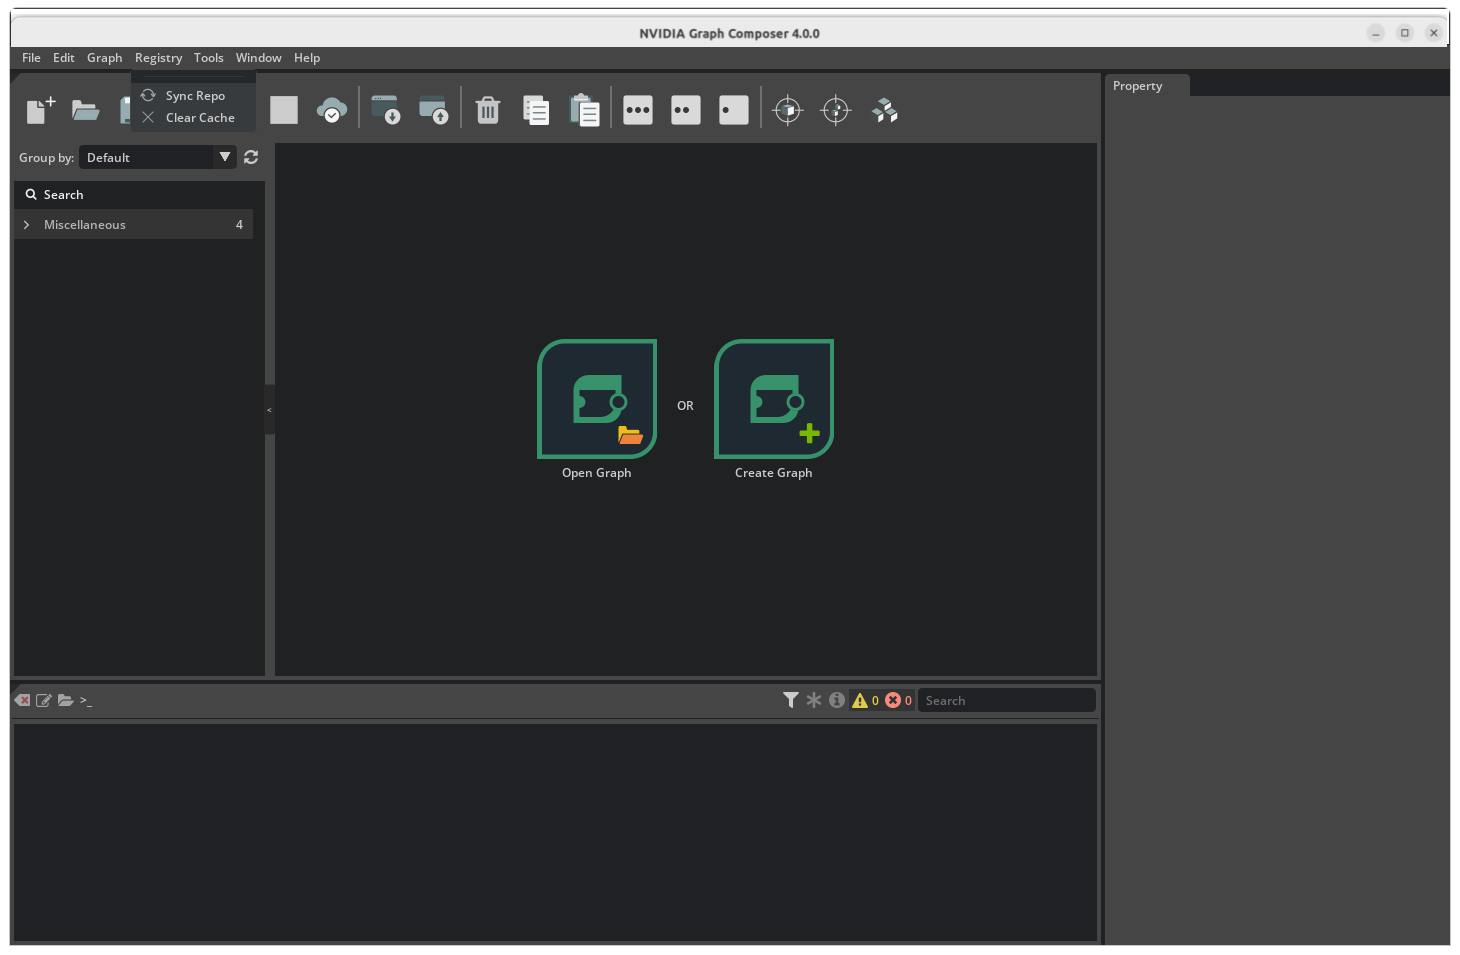
Task: Collapse the left panel using the side arrow
Action: pyautogui.click(x=269, y=410)
